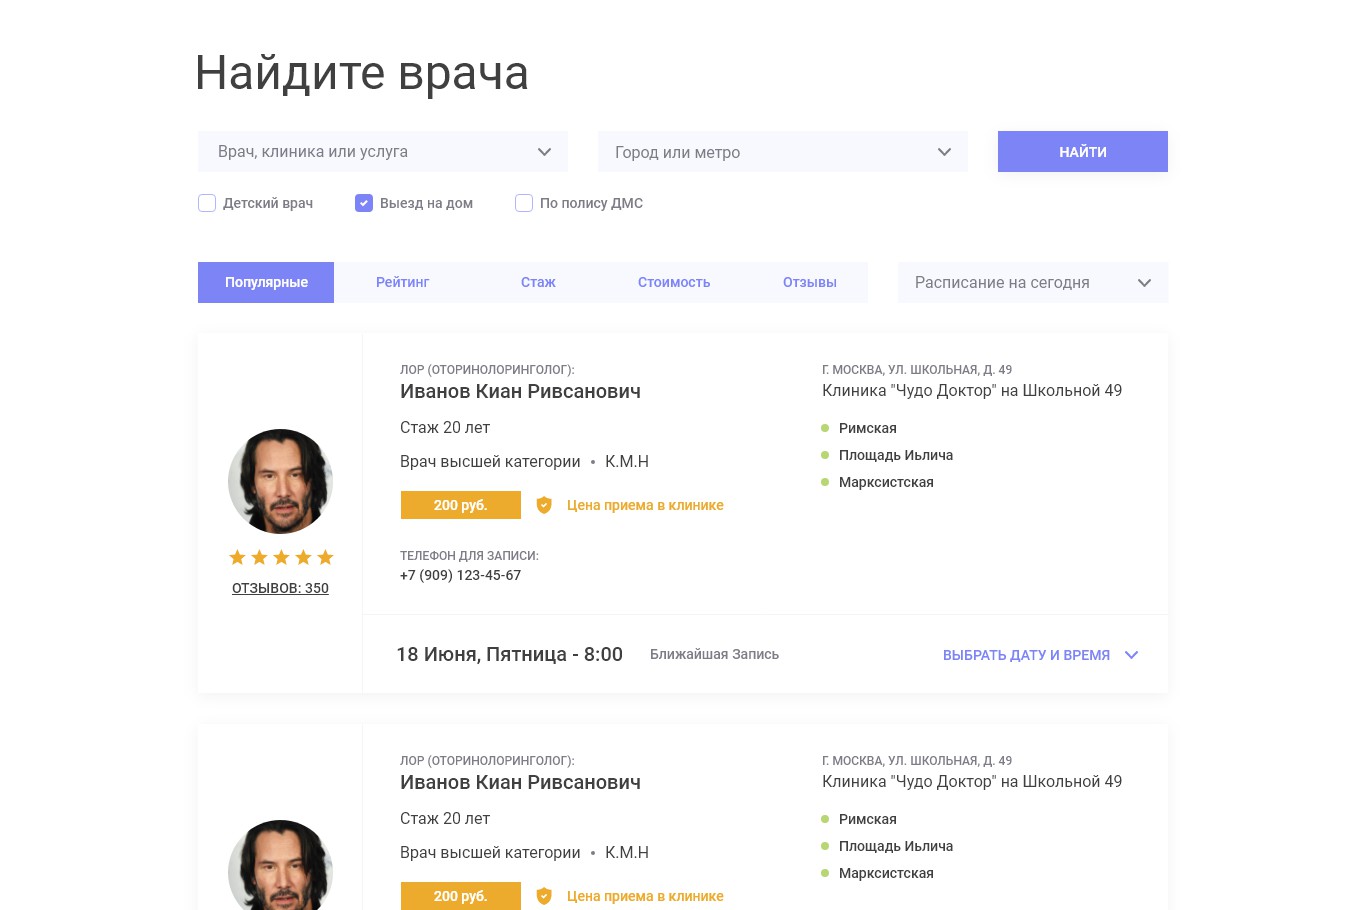Click Стаж 20 лет in first card
The width and height of the screenshot is (1366, 910).
click(445, 427)
